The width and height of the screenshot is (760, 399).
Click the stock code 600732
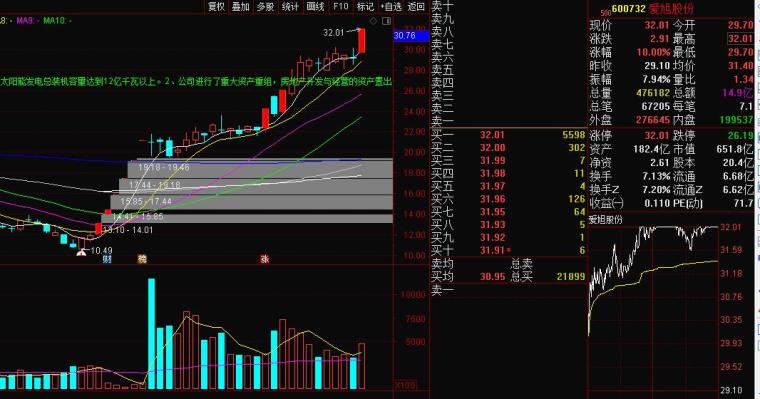coord(629,9)
